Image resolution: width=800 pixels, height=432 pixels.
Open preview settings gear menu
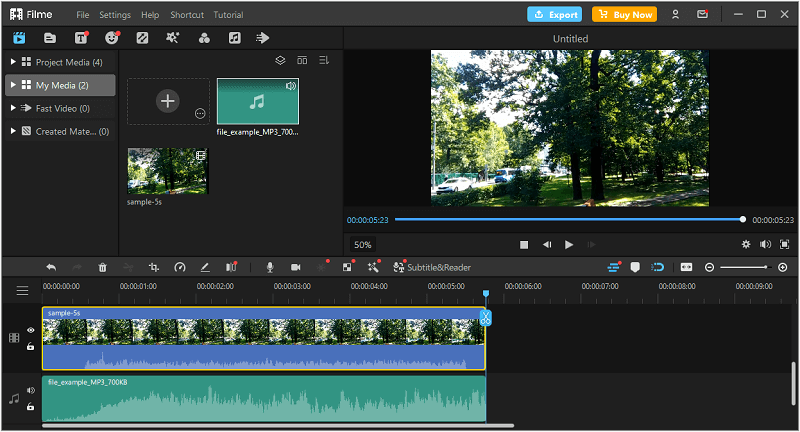coord(746,245)
